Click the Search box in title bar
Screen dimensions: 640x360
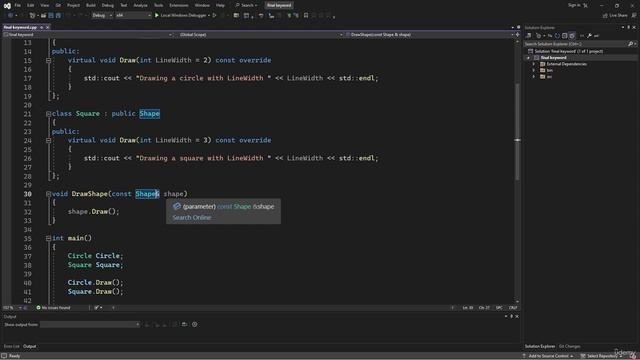246,5
